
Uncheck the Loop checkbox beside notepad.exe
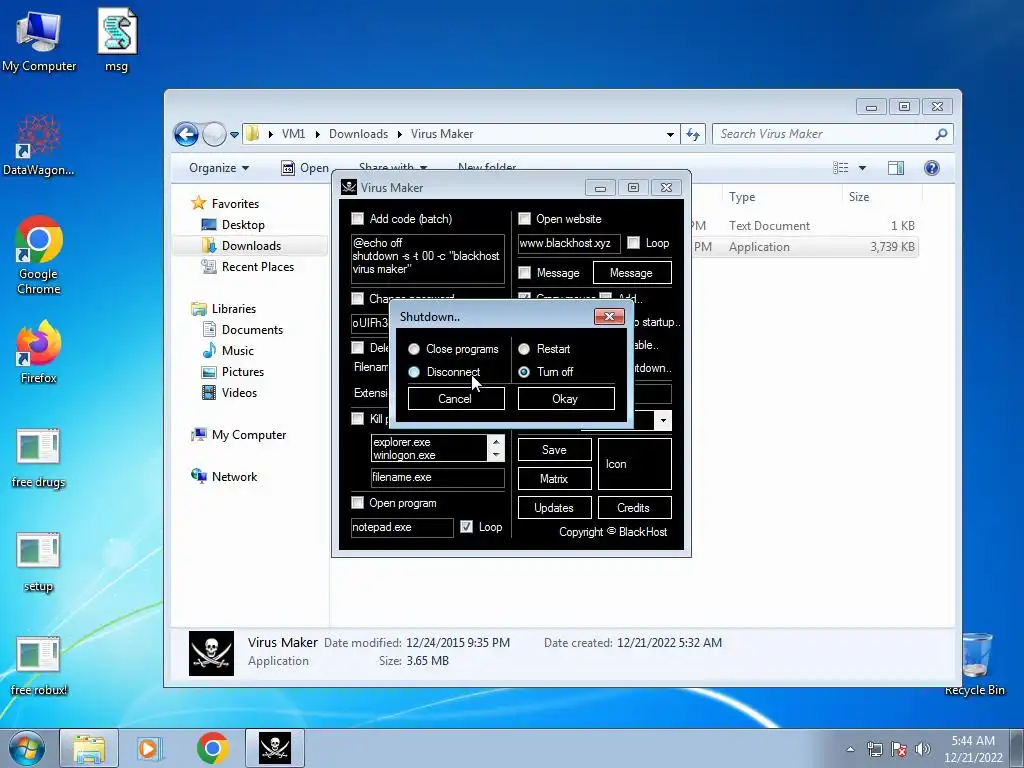pyautogui.click(x=466, y=527)
